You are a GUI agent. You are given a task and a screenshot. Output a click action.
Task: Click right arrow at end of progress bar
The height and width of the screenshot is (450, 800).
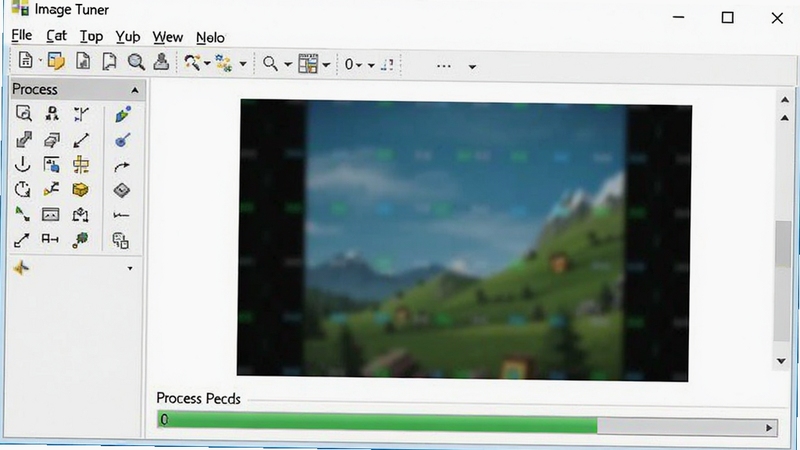769,428
